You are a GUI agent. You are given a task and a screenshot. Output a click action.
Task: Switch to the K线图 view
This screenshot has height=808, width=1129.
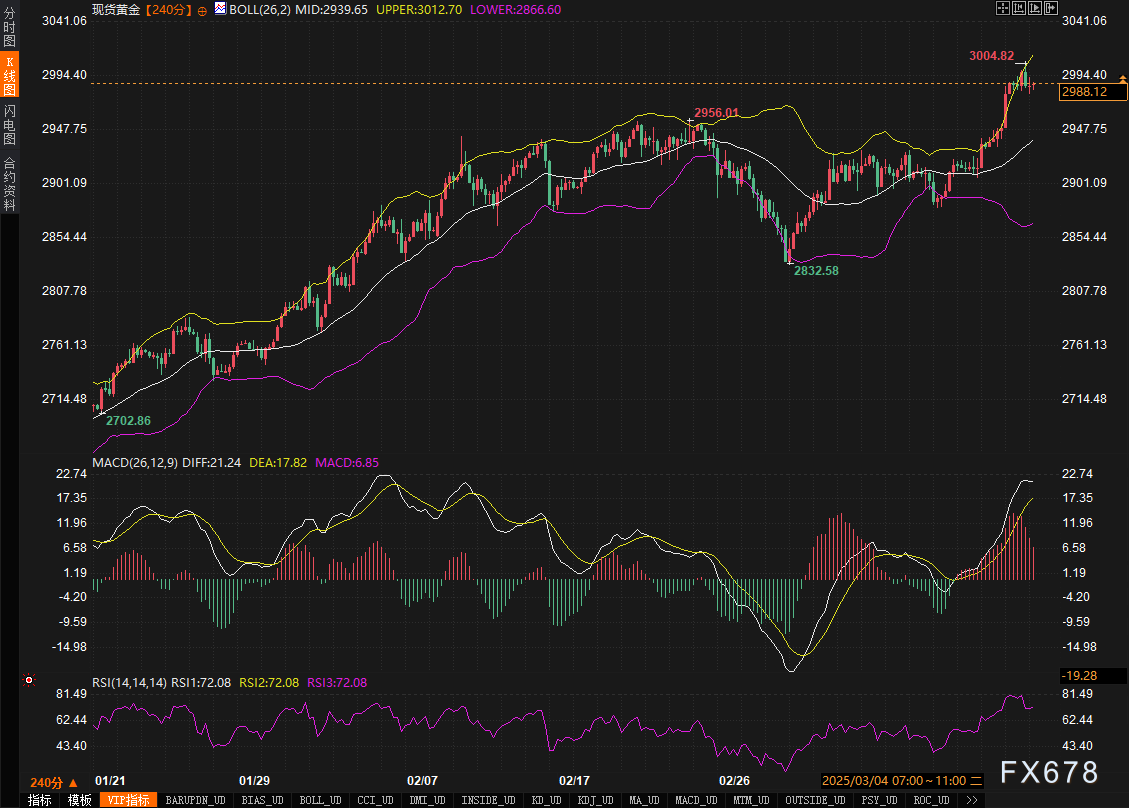tap(9, 76)
